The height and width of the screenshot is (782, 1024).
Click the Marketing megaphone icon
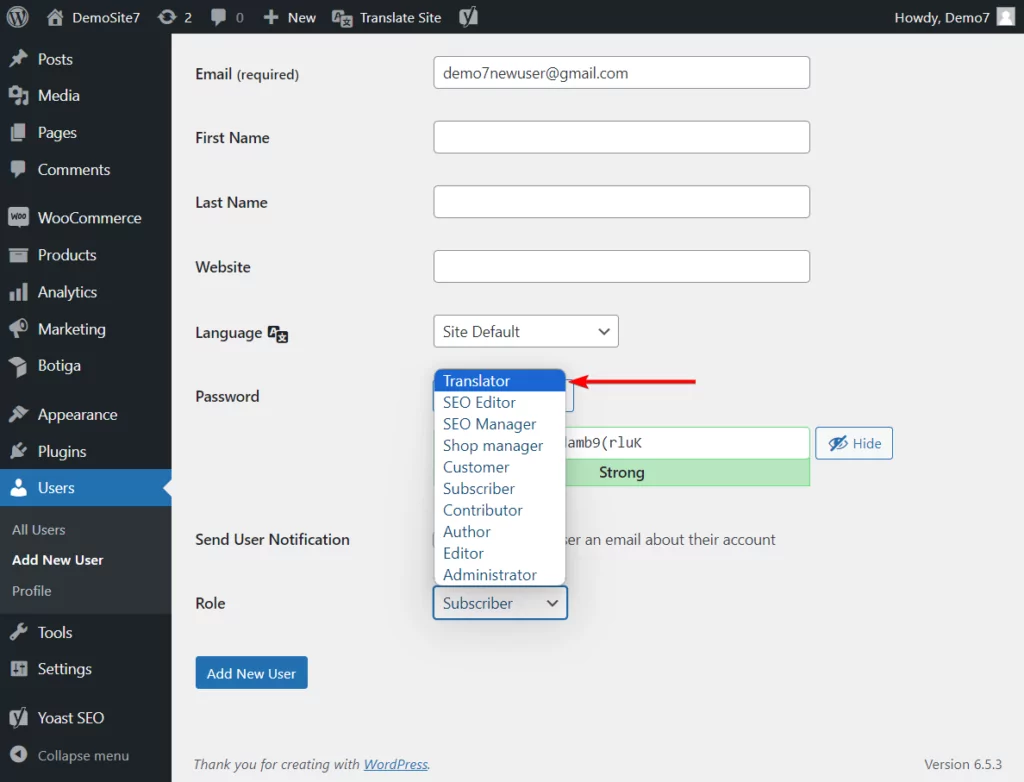(18, 328)
